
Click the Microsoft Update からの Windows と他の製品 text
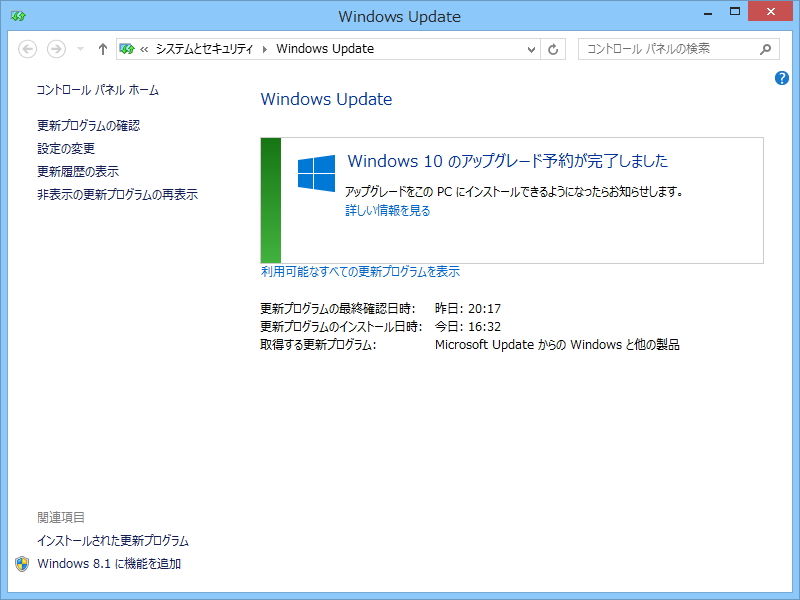557,345
